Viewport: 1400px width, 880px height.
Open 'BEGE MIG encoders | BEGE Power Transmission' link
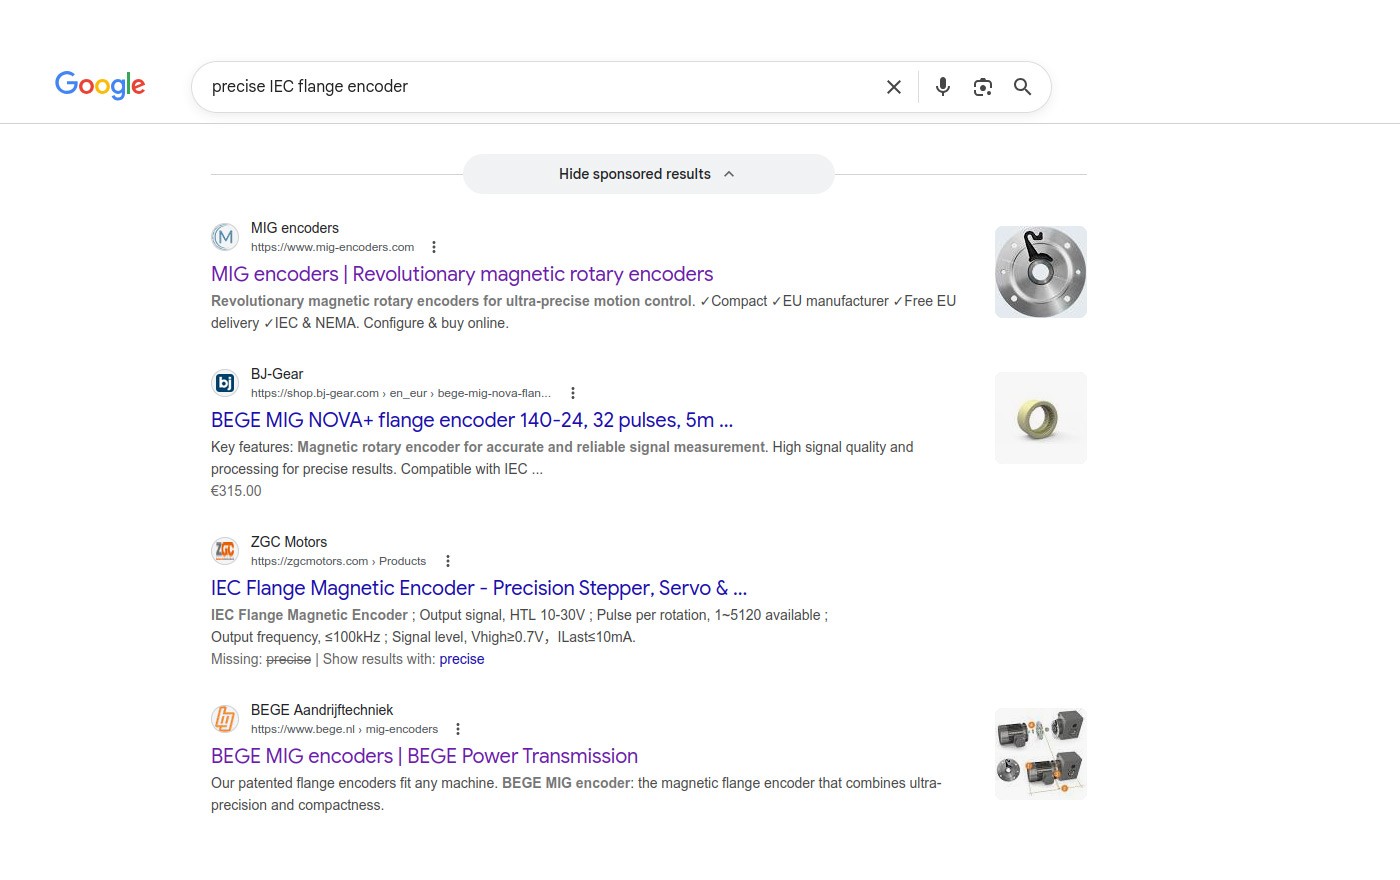(424, 756)
